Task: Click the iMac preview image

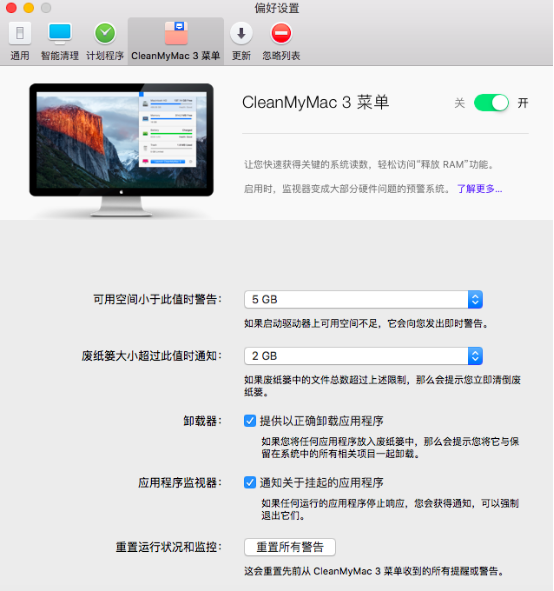Action: 121,150
